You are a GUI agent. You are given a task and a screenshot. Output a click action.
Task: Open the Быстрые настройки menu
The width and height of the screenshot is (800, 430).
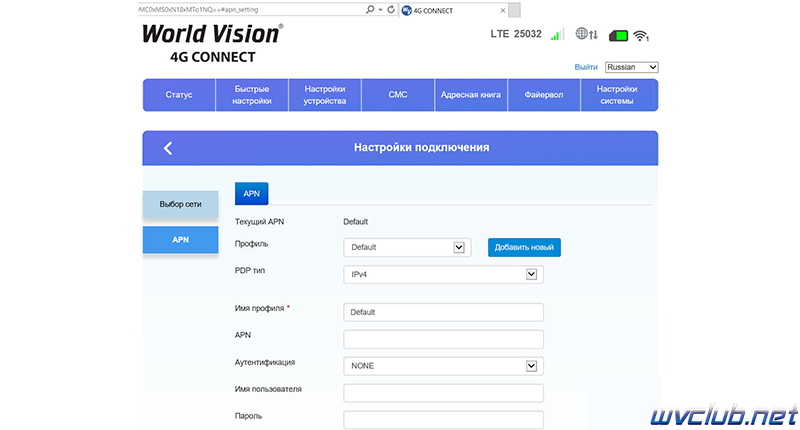[x=252, y=95]
